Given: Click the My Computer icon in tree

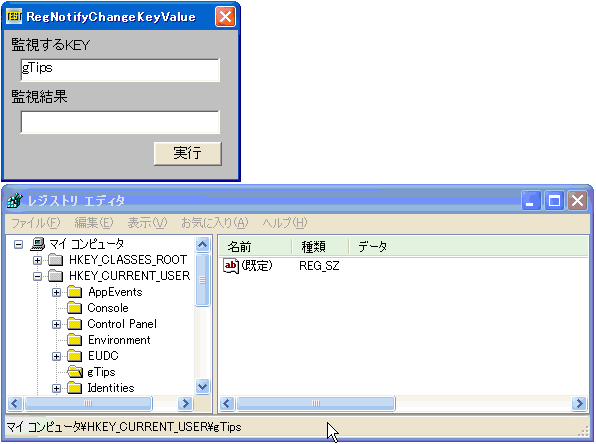Looking at the screenshot, I should pos(38,244).
